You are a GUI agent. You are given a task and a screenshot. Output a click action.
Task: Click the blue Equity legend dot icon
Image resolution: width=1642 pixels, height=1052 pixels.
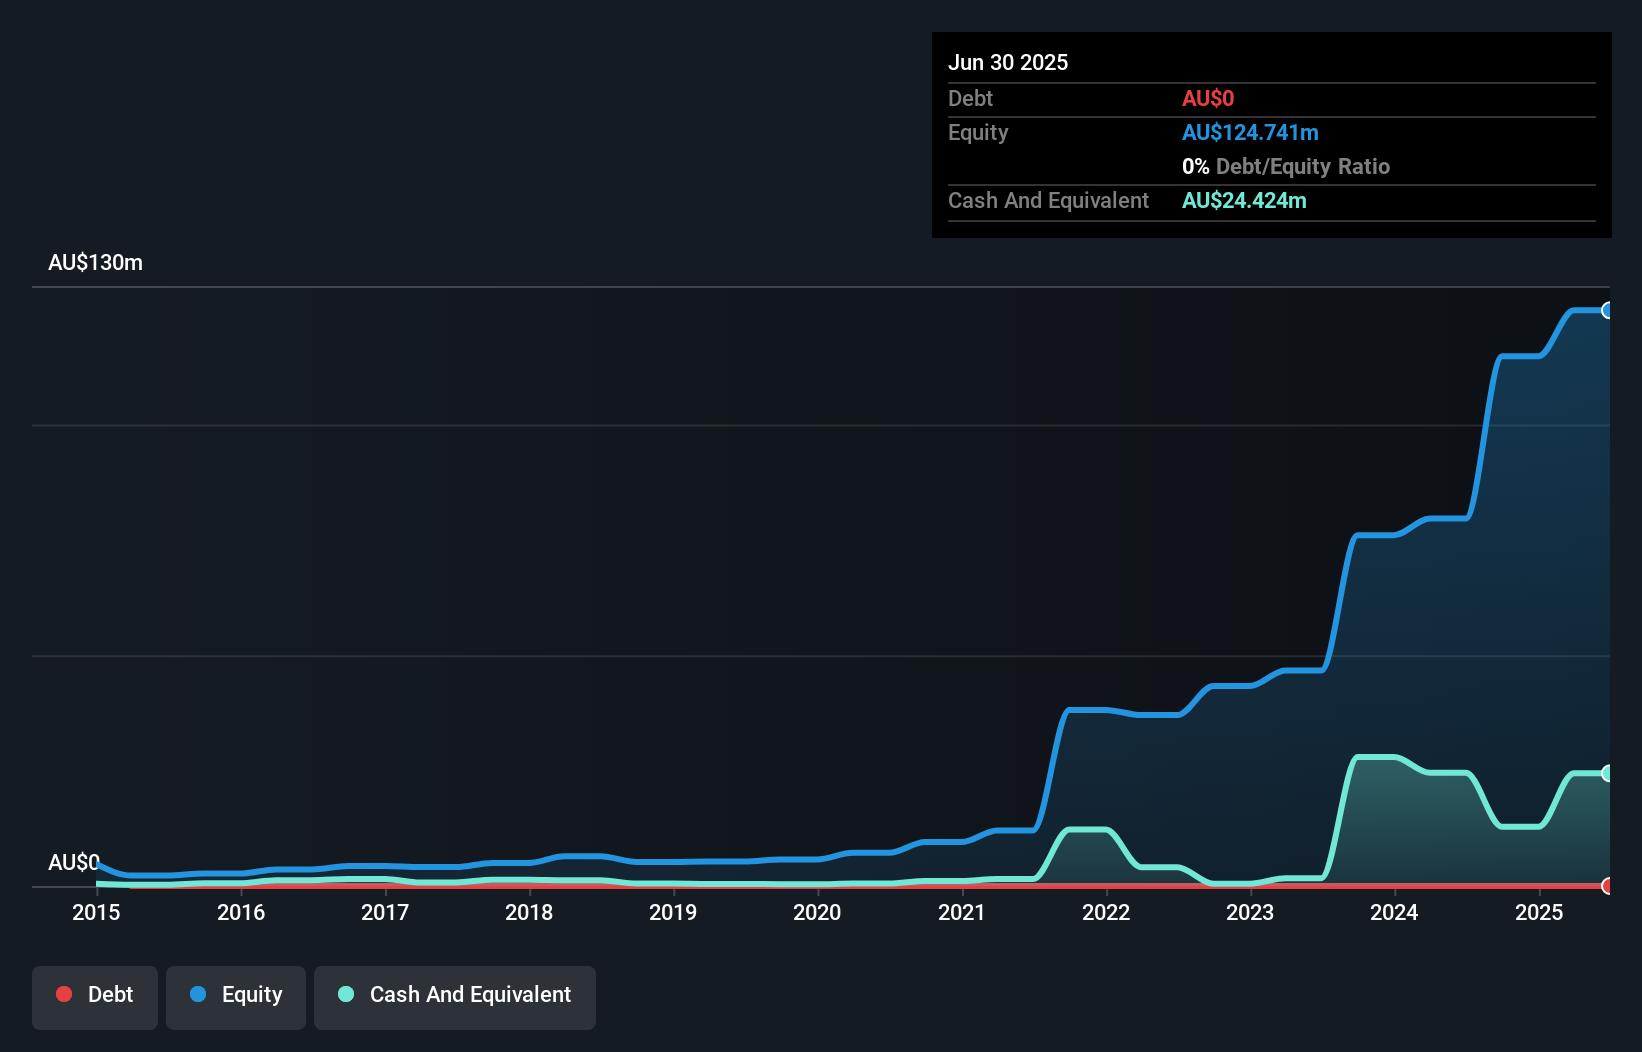click(199, 994)
